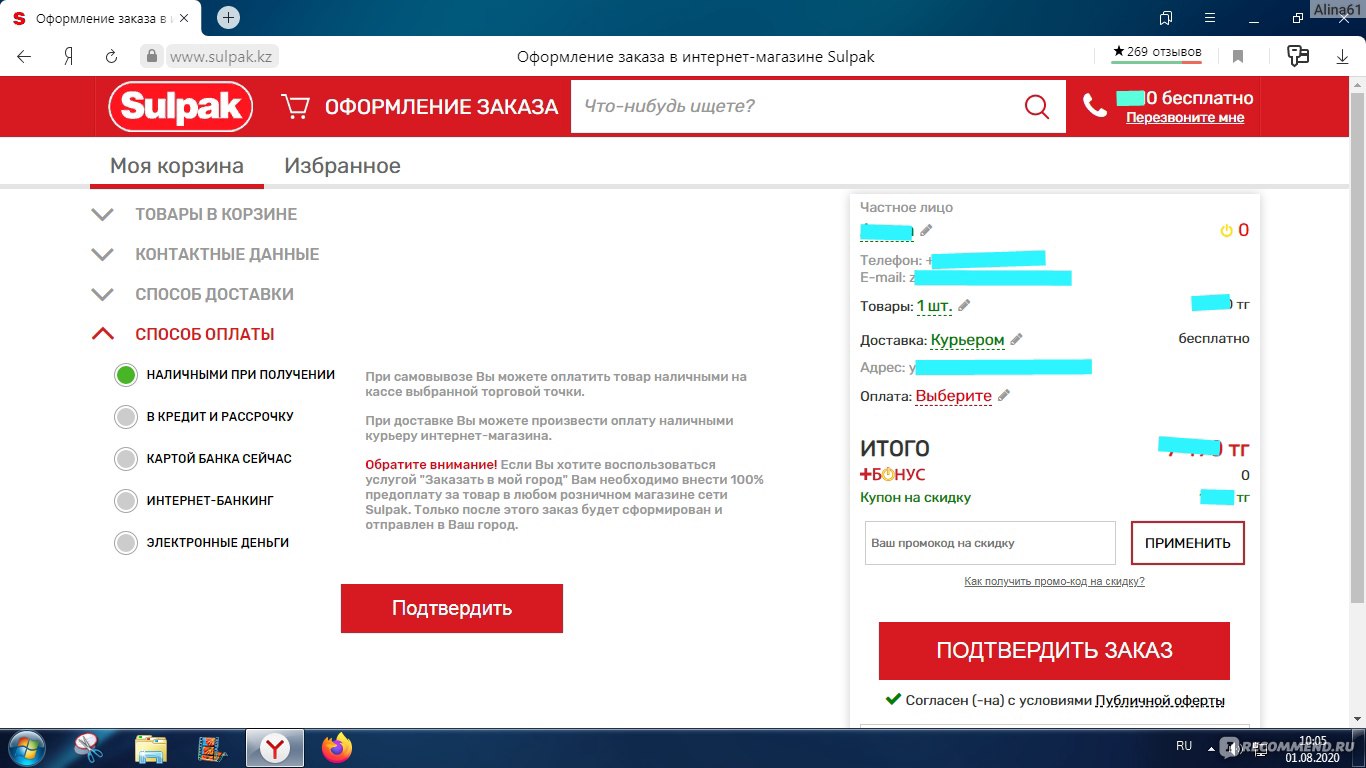
Task: Click 'Подтвердить заказ' button
Action: pos(1054,650)
